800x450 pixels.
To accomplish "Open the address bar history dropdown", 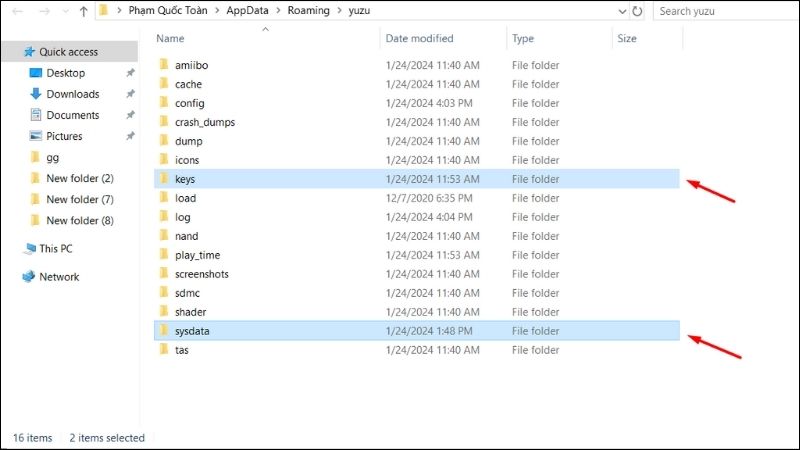I will pyautogui.click(x=622, y=11).
